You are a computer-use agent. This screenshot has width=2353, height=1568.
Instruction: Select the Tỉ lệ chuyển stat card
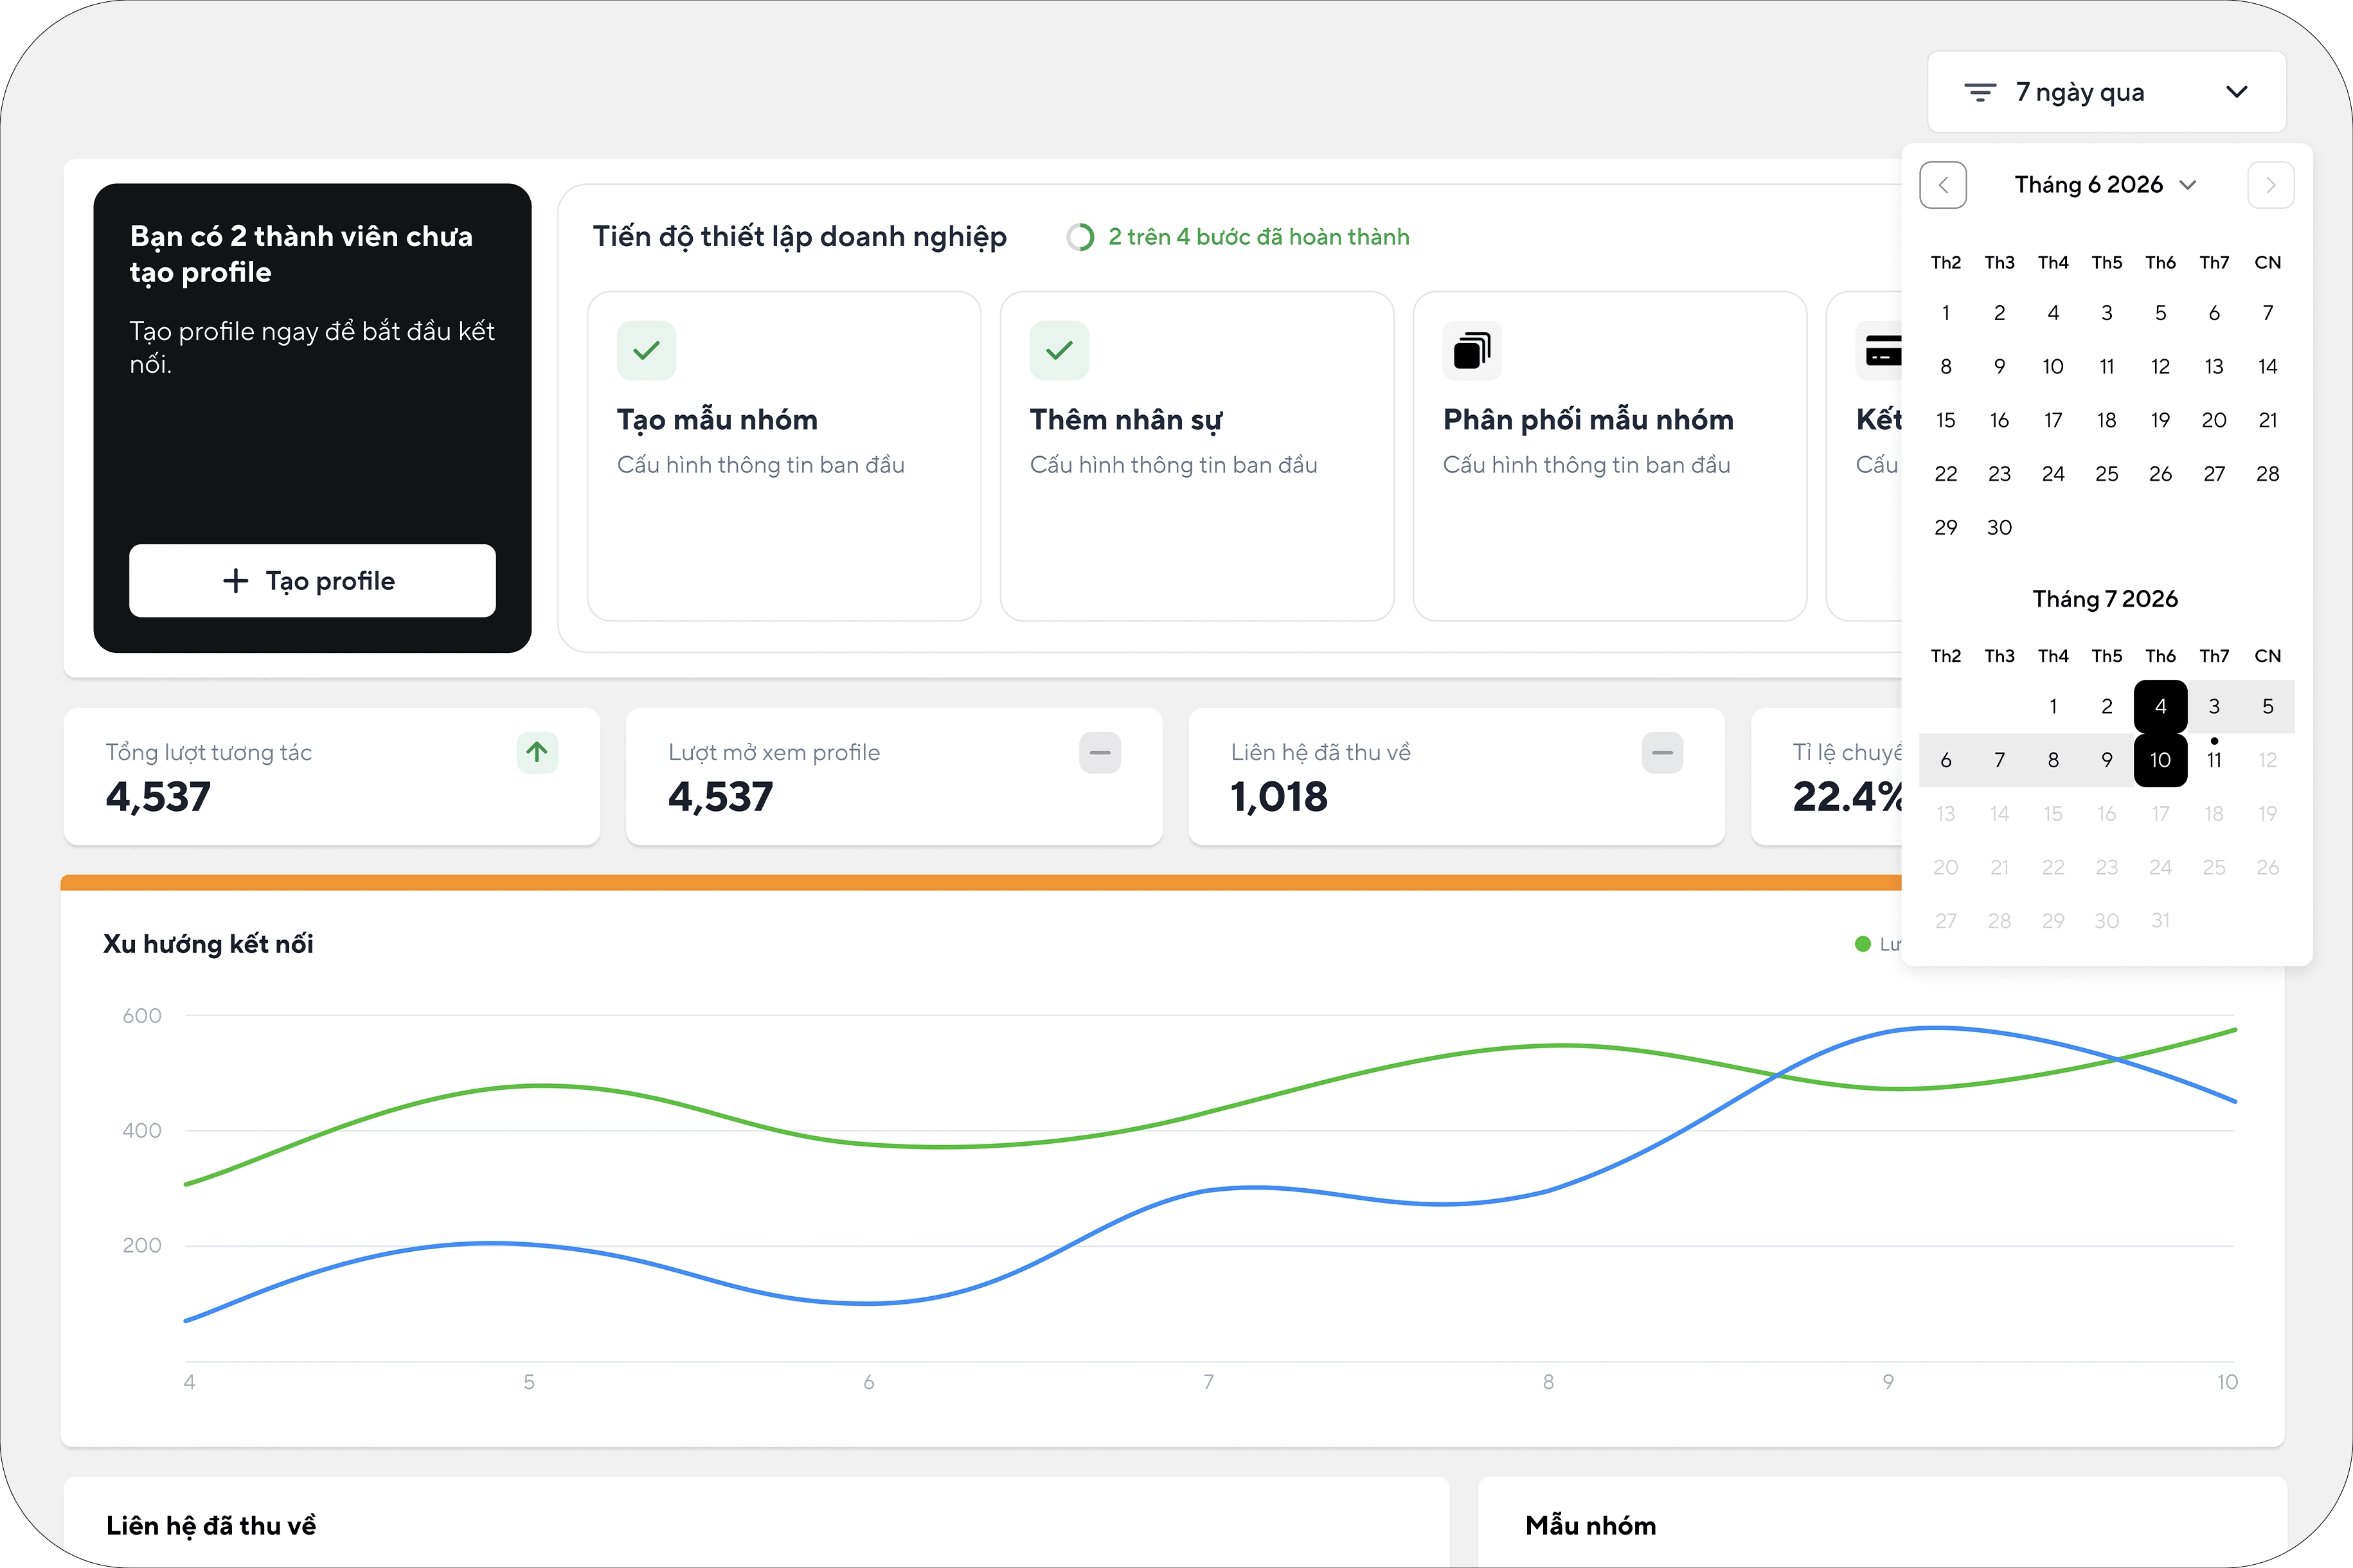pyautogui.click(x=1827, y=777)
